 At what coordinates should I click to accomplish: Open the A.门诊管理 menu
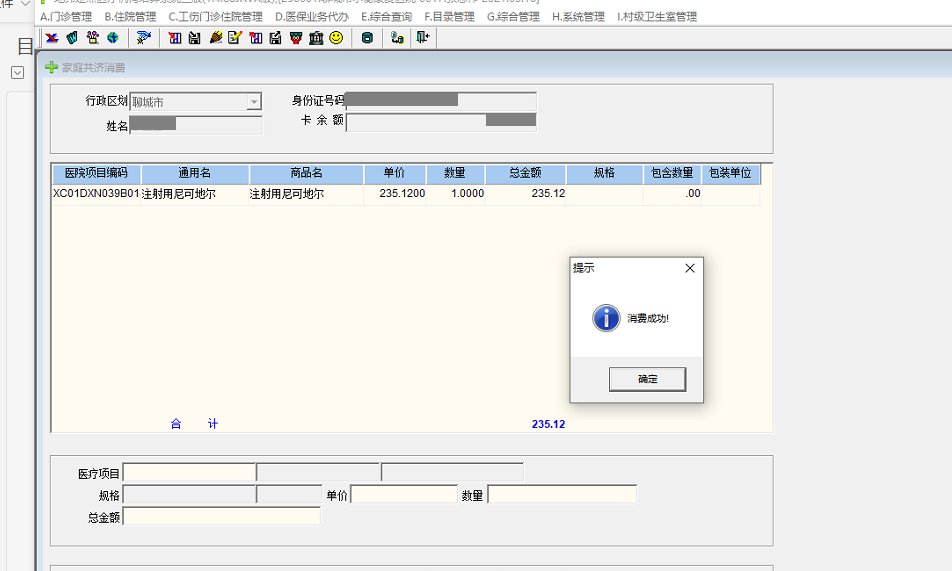[66, 17]
